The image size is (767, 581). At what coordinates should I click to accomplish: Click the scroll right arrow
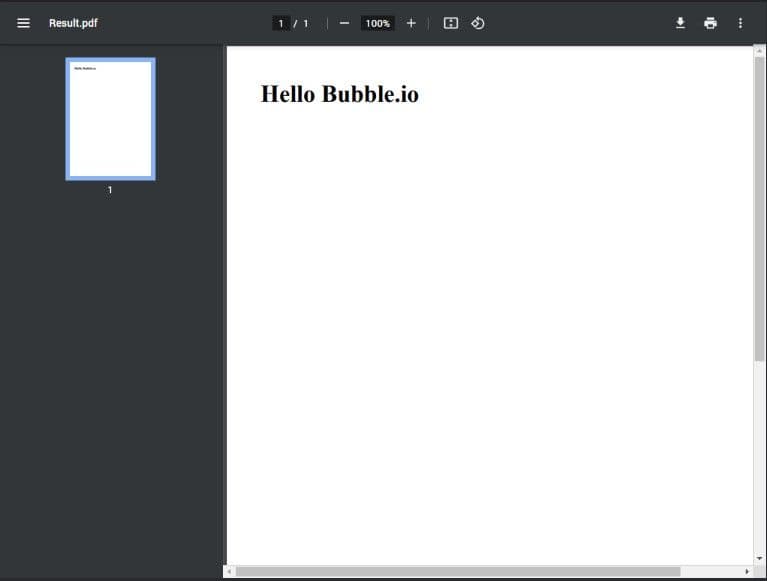(x=746, y=572)
